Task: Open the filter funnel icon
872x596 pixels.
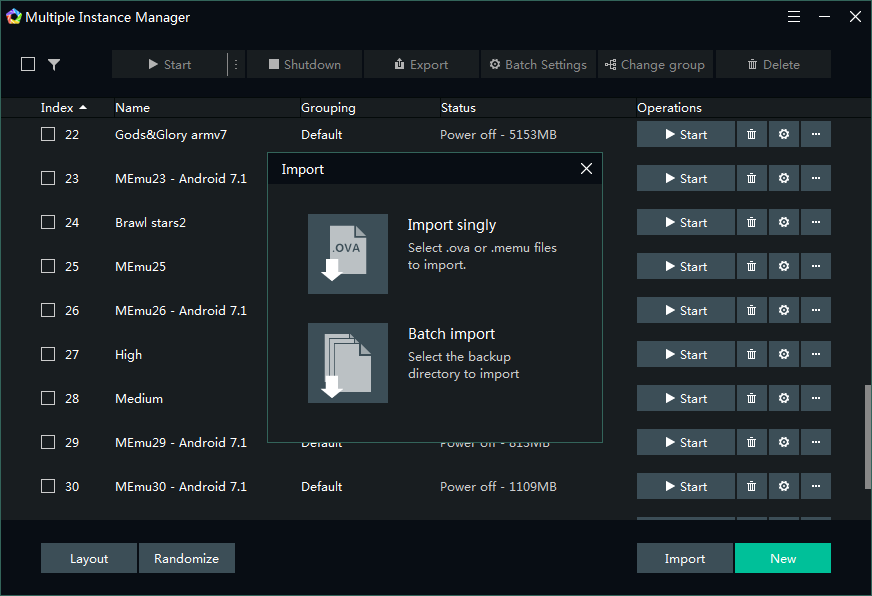Action: pos(54,65)
